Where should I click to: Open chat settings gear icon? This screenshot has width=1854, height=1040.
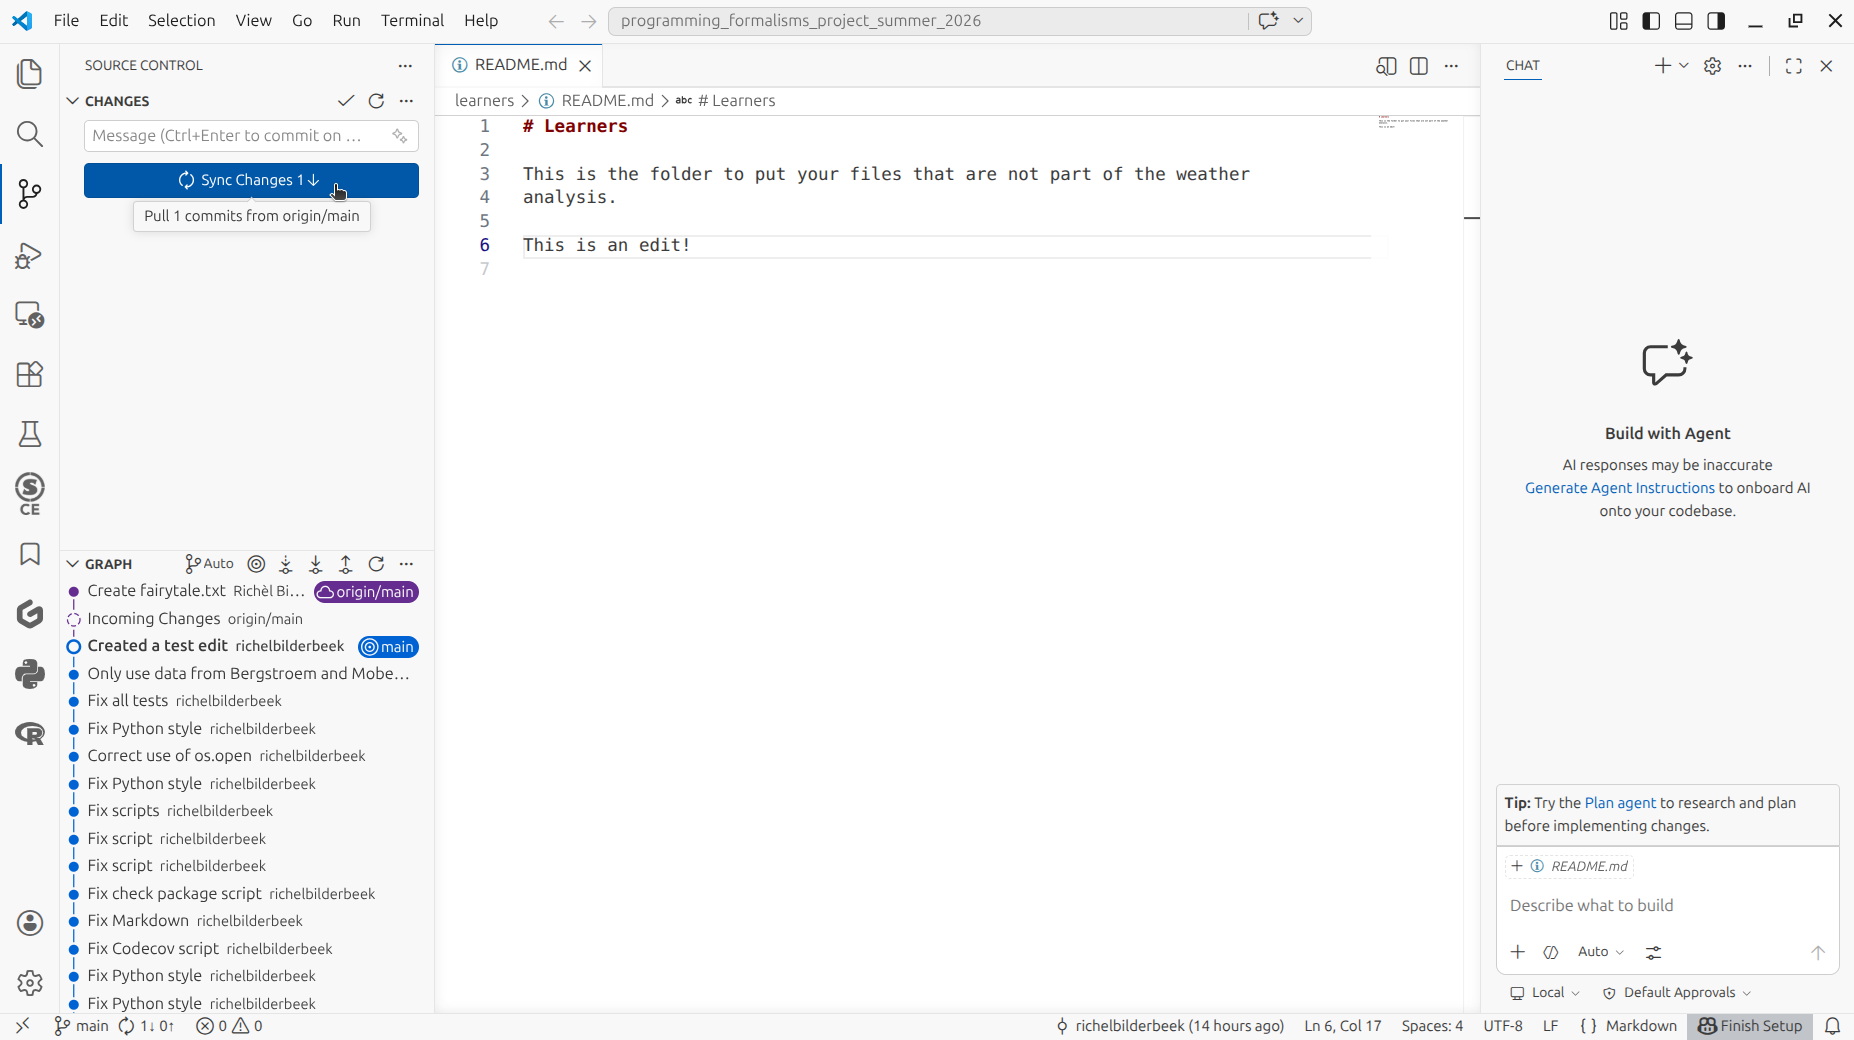1713,66
